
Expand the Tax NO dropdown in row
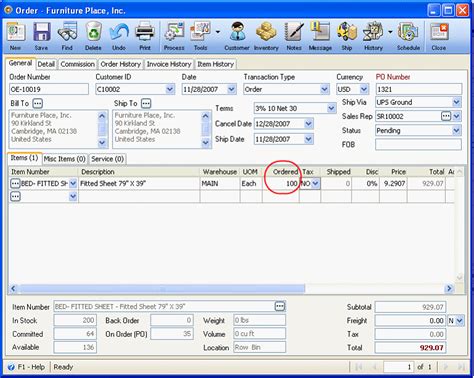click(x=315, y=184)
